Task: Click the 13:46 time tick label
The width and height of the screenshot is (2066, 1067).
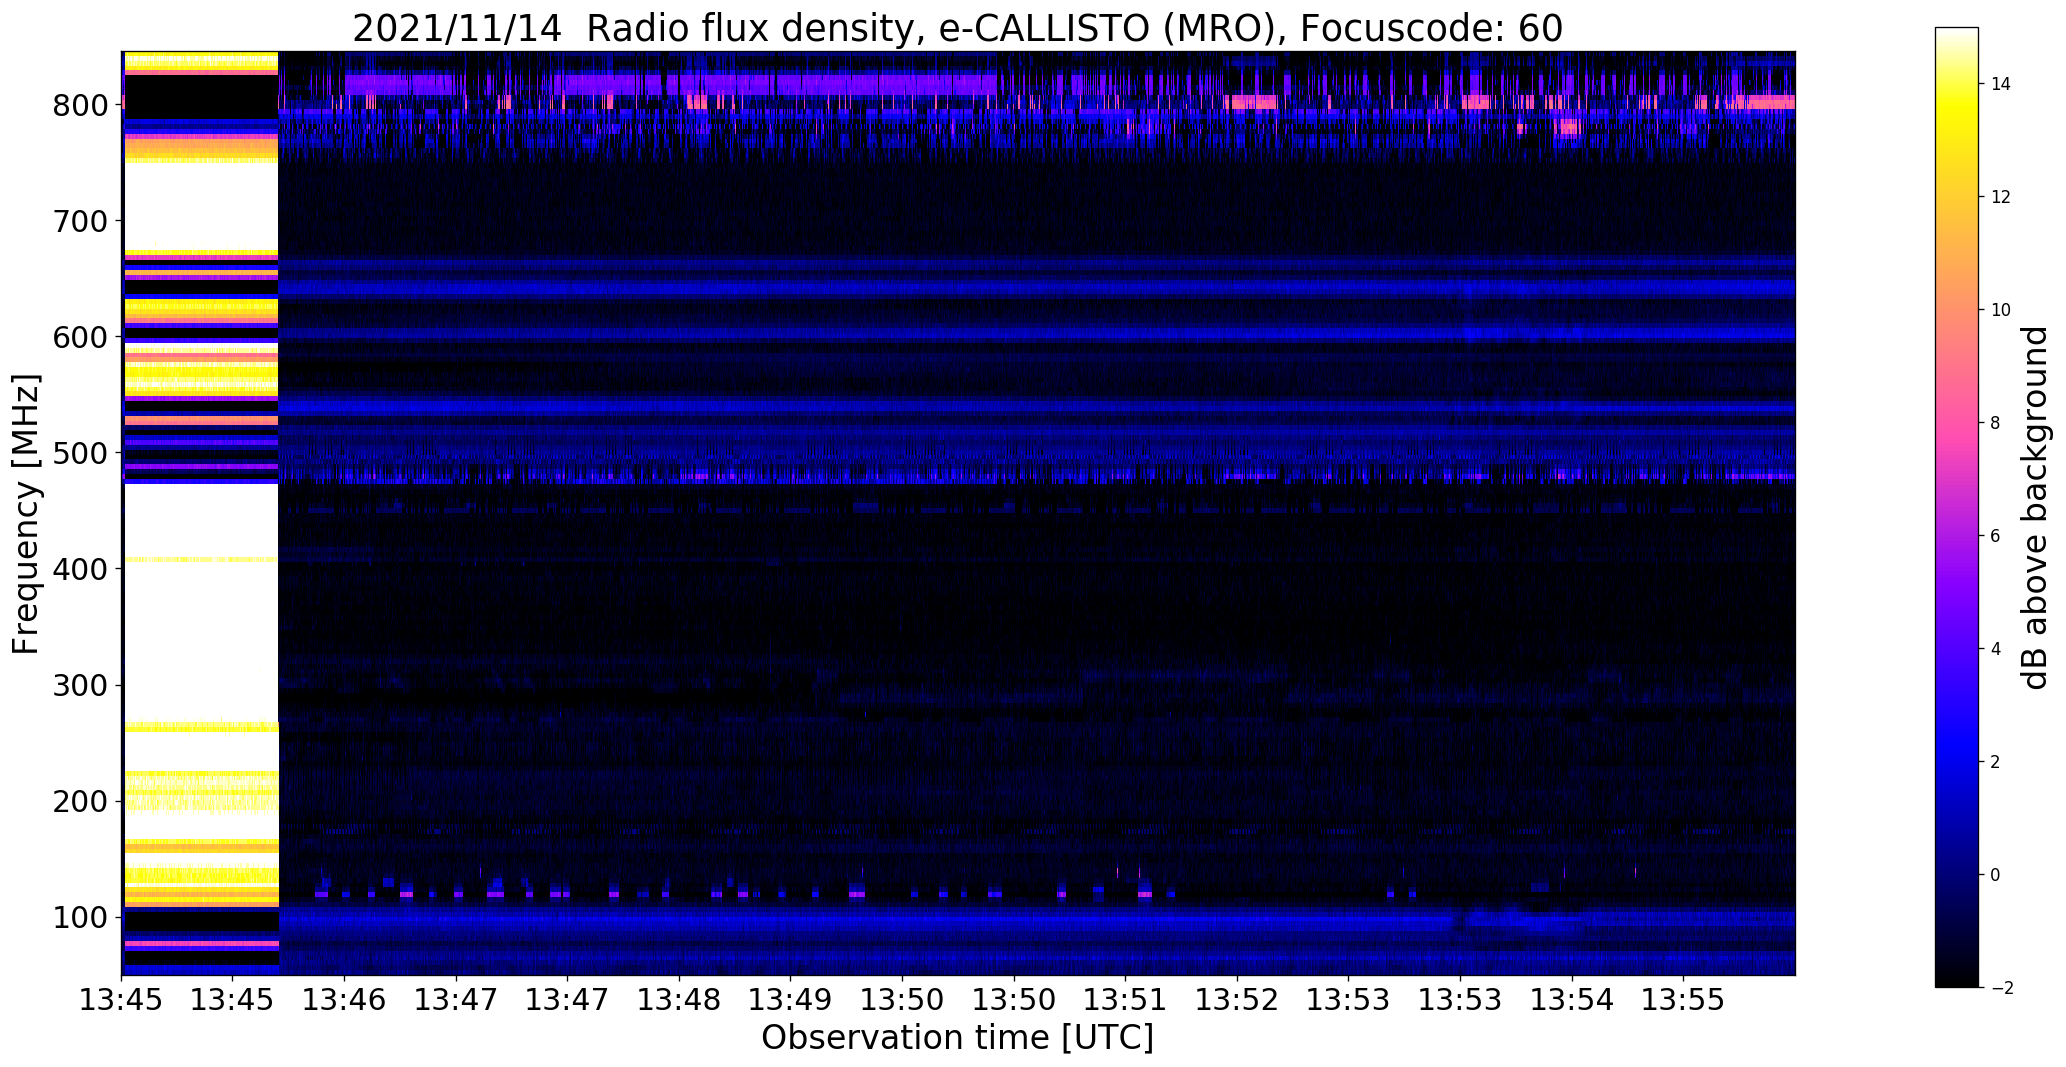Action: (345, 1000)
